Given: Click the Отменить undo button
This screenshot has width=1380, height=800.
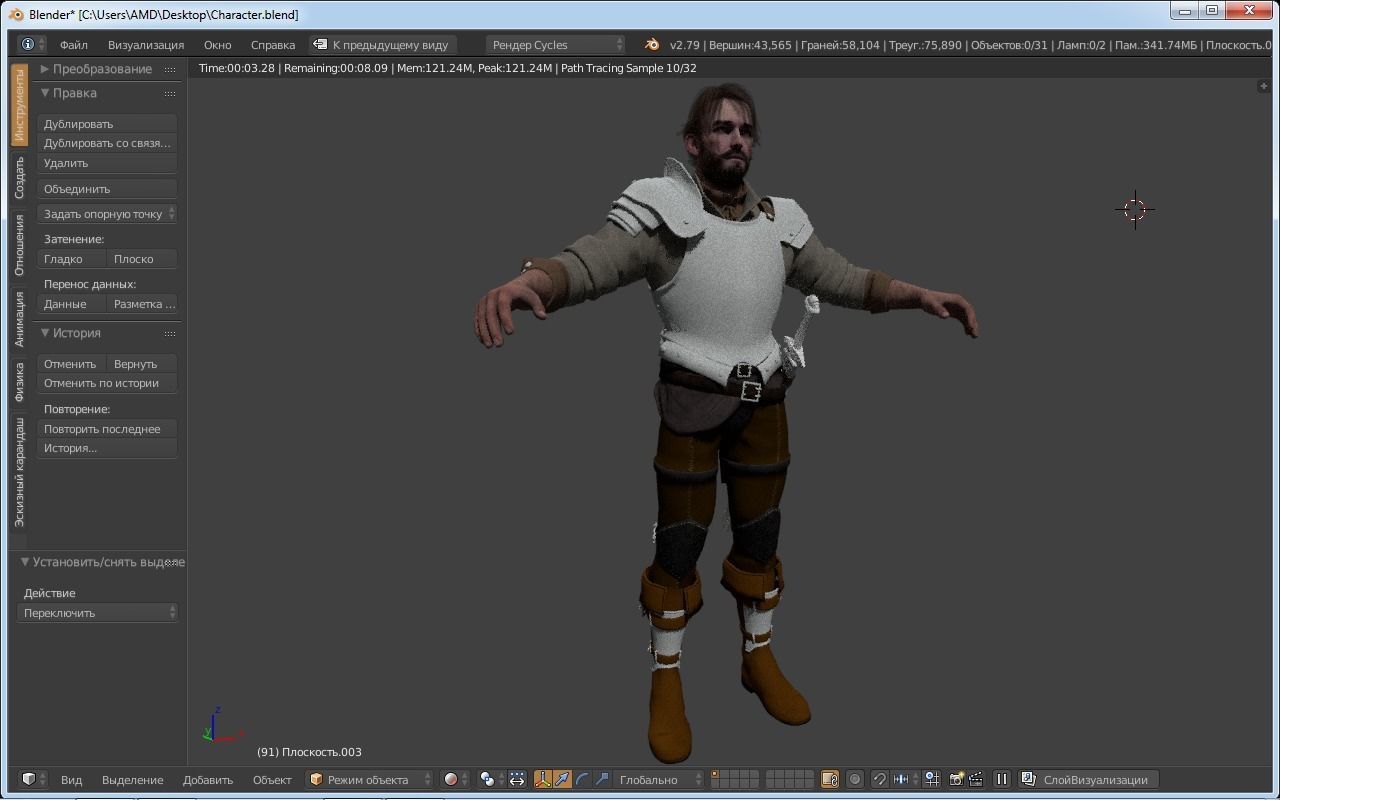Looking at the screenshot, I should [x=72, y=364].
